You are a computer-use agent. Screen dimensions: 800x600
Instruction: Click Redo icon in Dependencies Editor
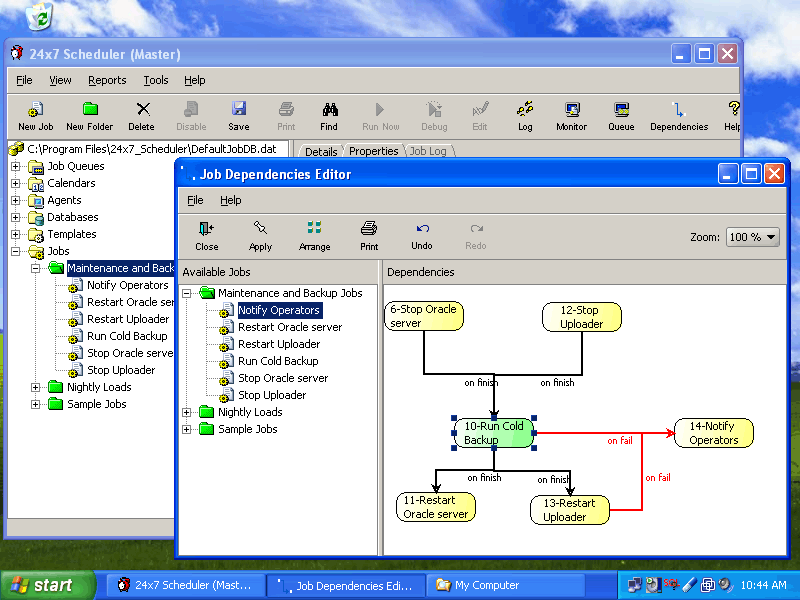pos(476,228)
